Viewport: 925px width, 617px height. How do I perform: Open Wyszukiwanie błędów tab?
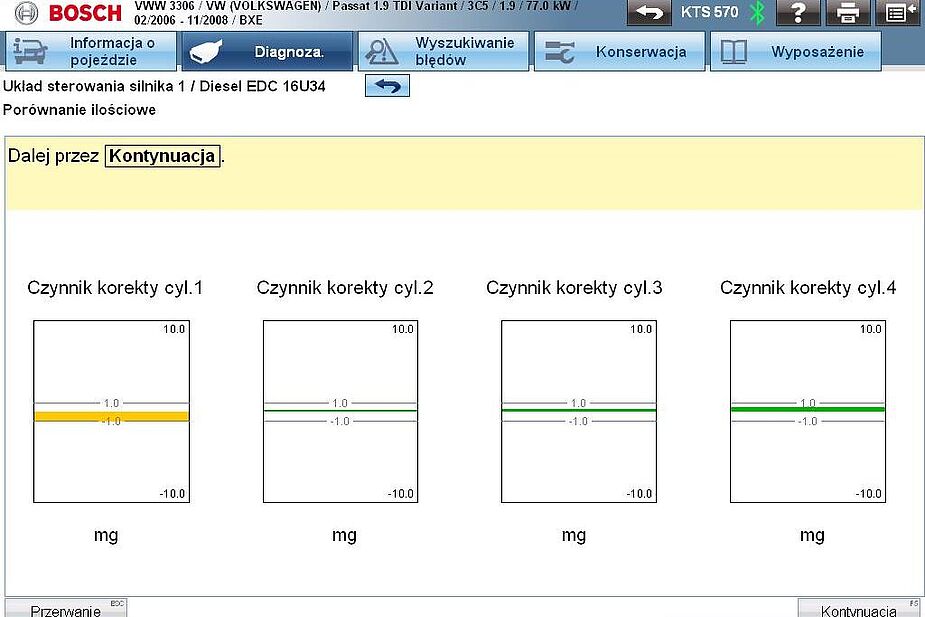click(x=443, y=51)
